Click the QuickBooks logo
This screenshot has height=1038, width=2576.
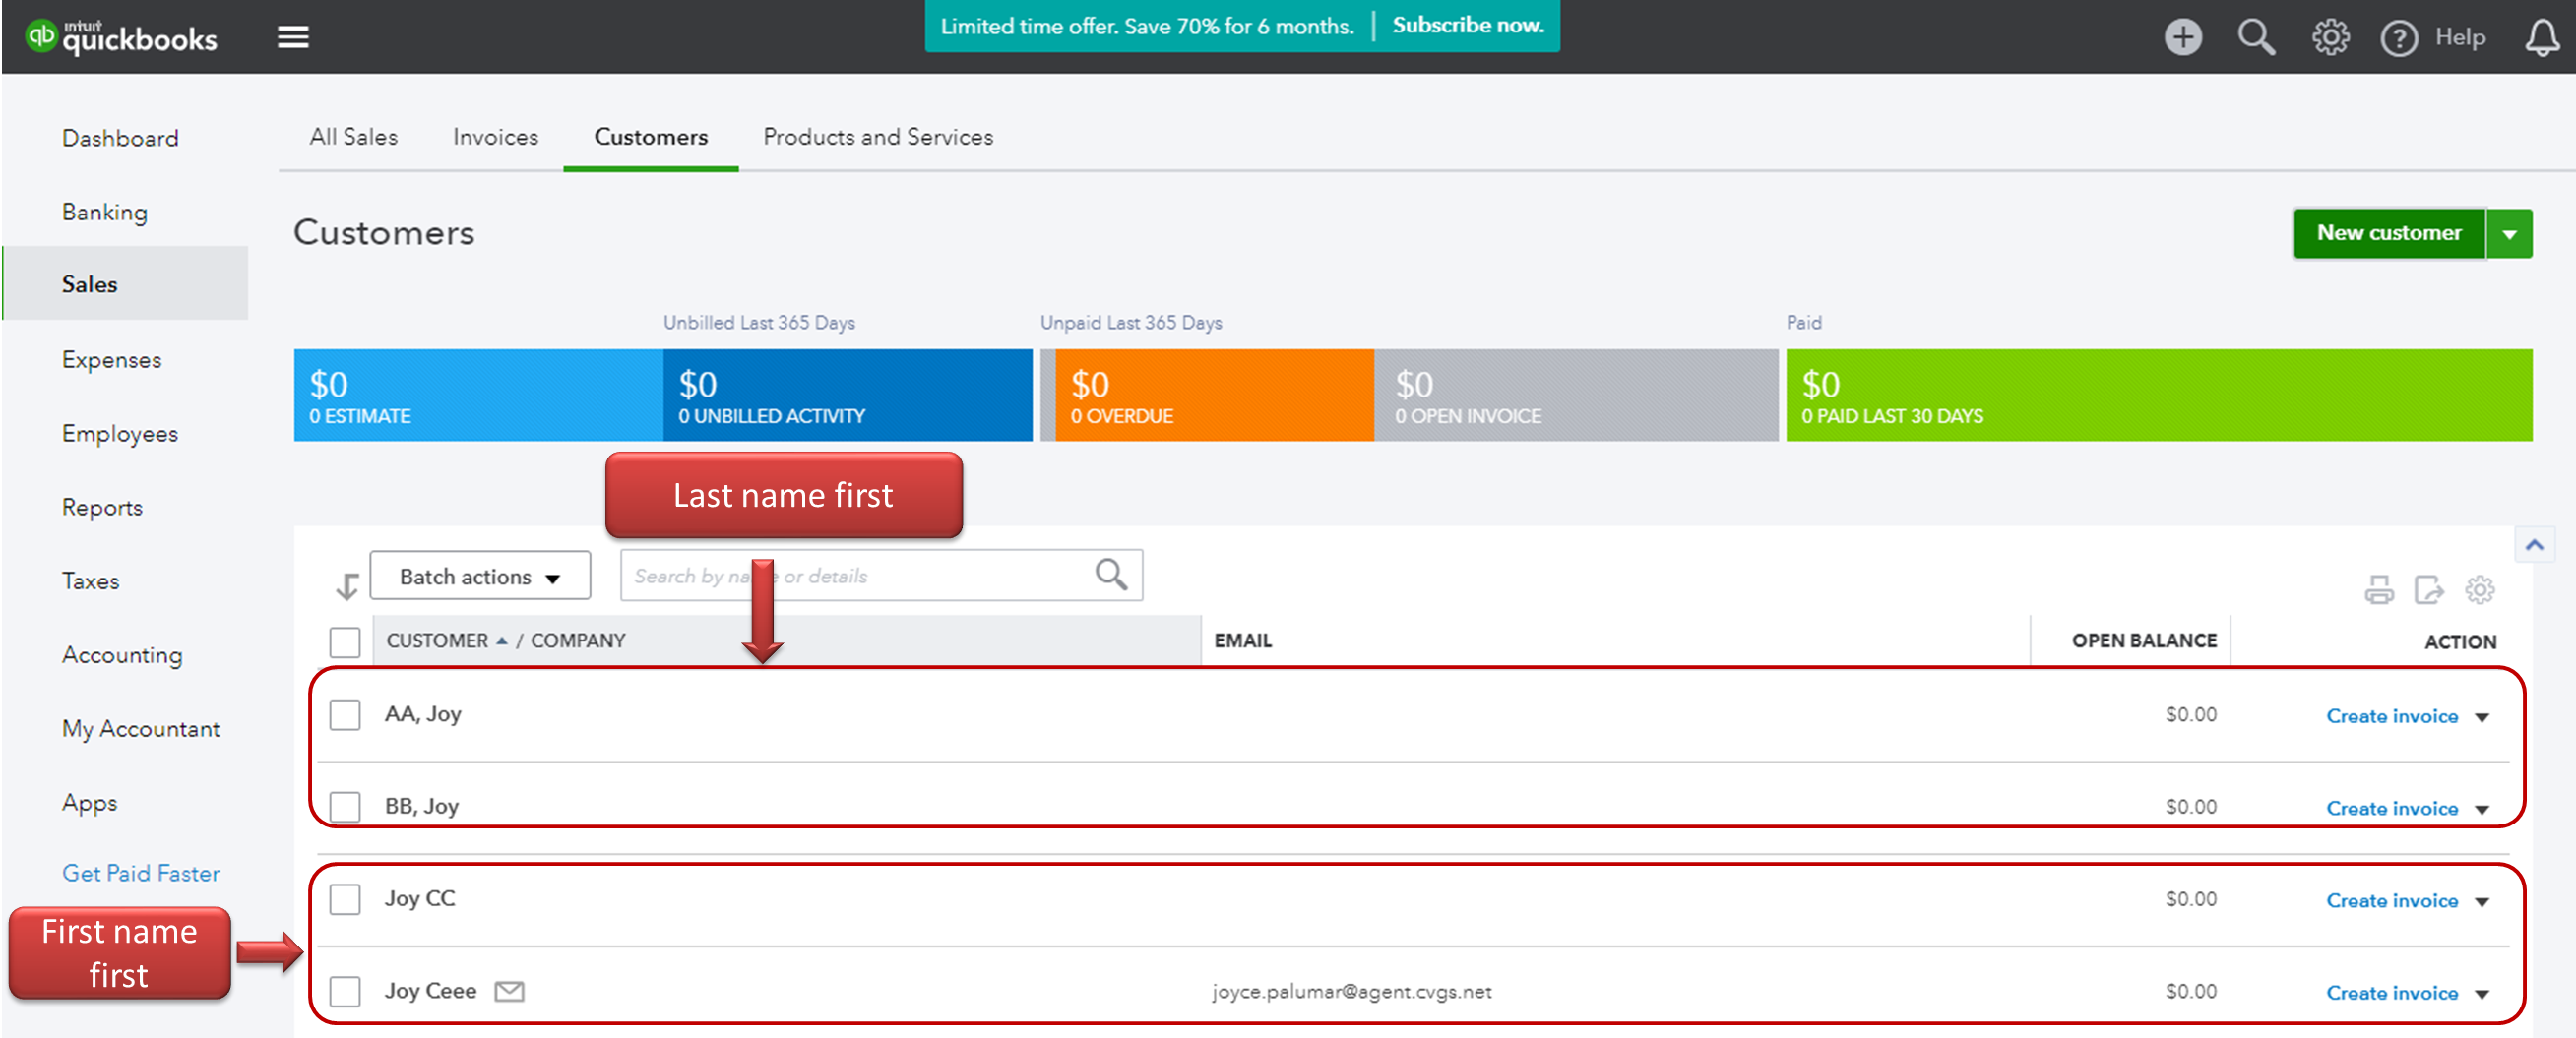tap(120, 37)
